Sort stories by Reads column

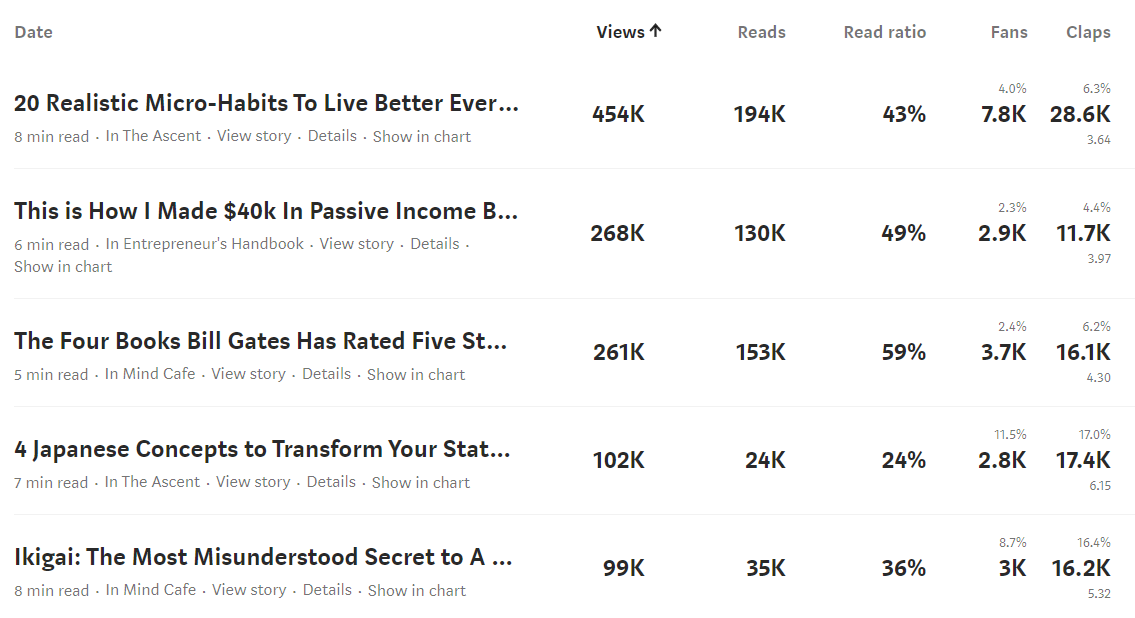(x=761, y=32)
